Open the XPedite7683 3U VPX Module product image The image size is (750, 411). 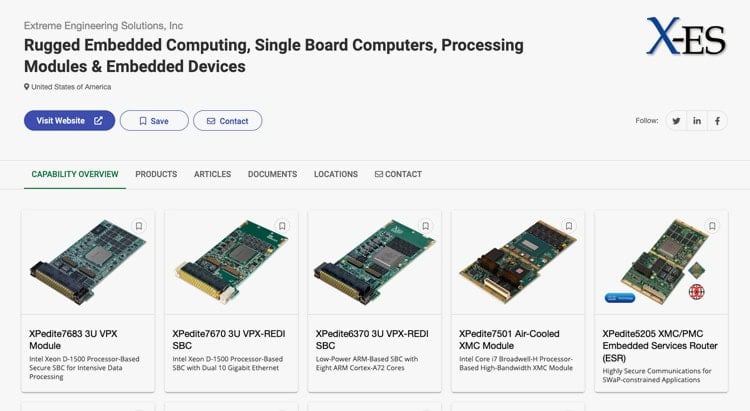88,262
